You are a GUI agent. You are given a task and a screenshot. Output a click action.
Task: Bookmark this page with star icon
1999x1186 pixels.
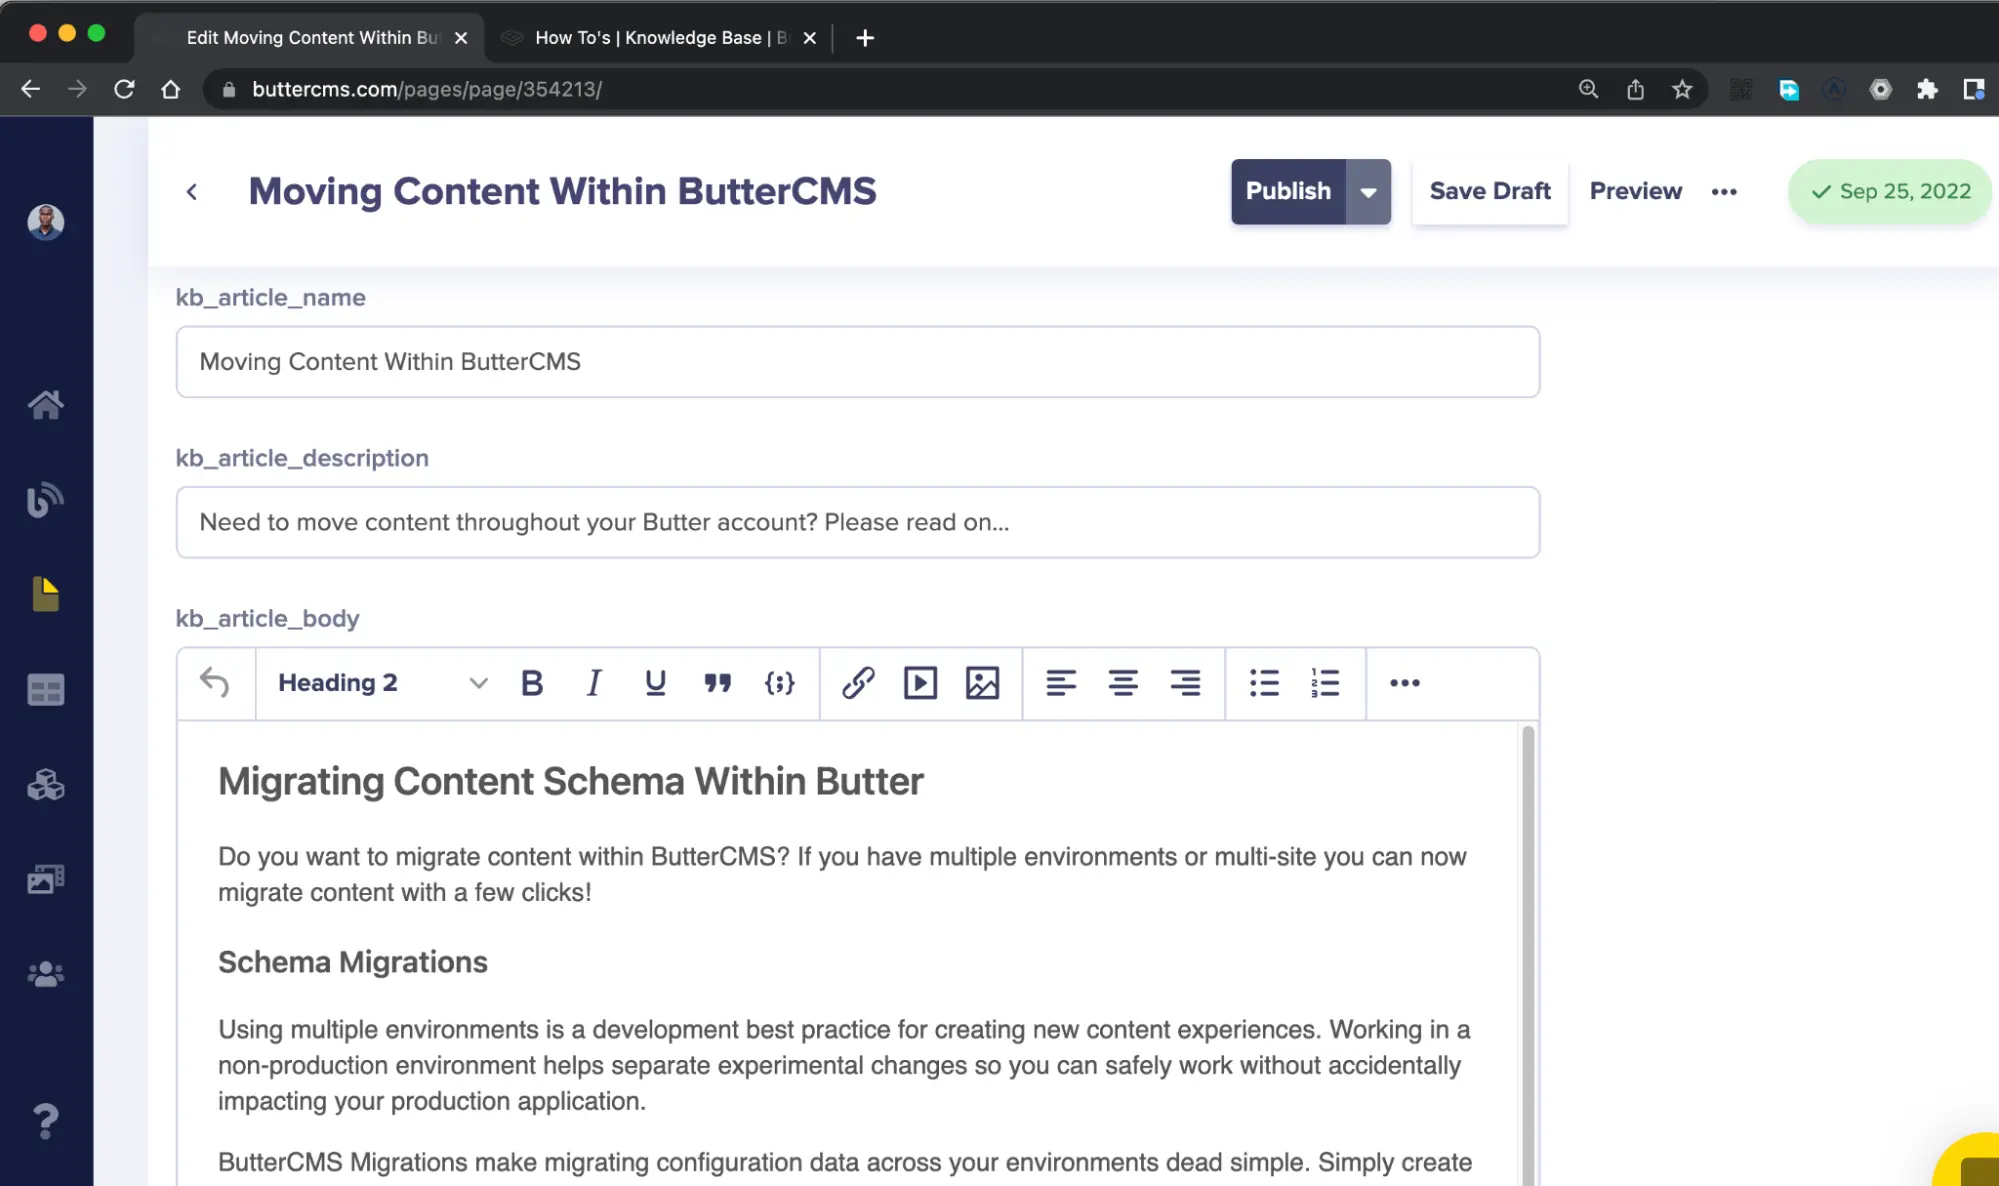(x=1681, y=89)
